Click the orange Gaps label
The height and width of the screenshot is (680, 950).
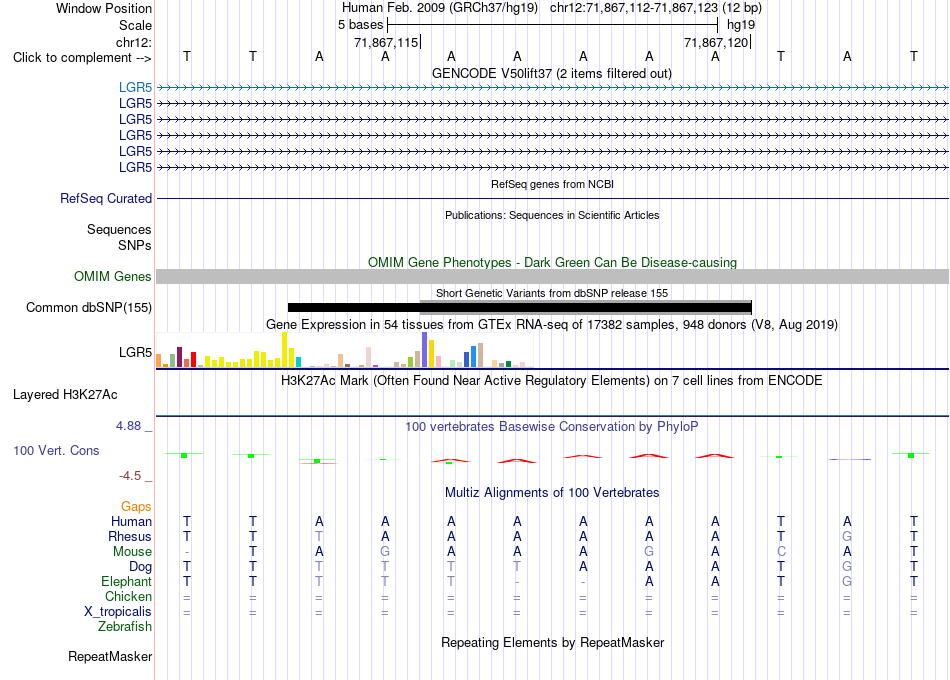(136, 506)
